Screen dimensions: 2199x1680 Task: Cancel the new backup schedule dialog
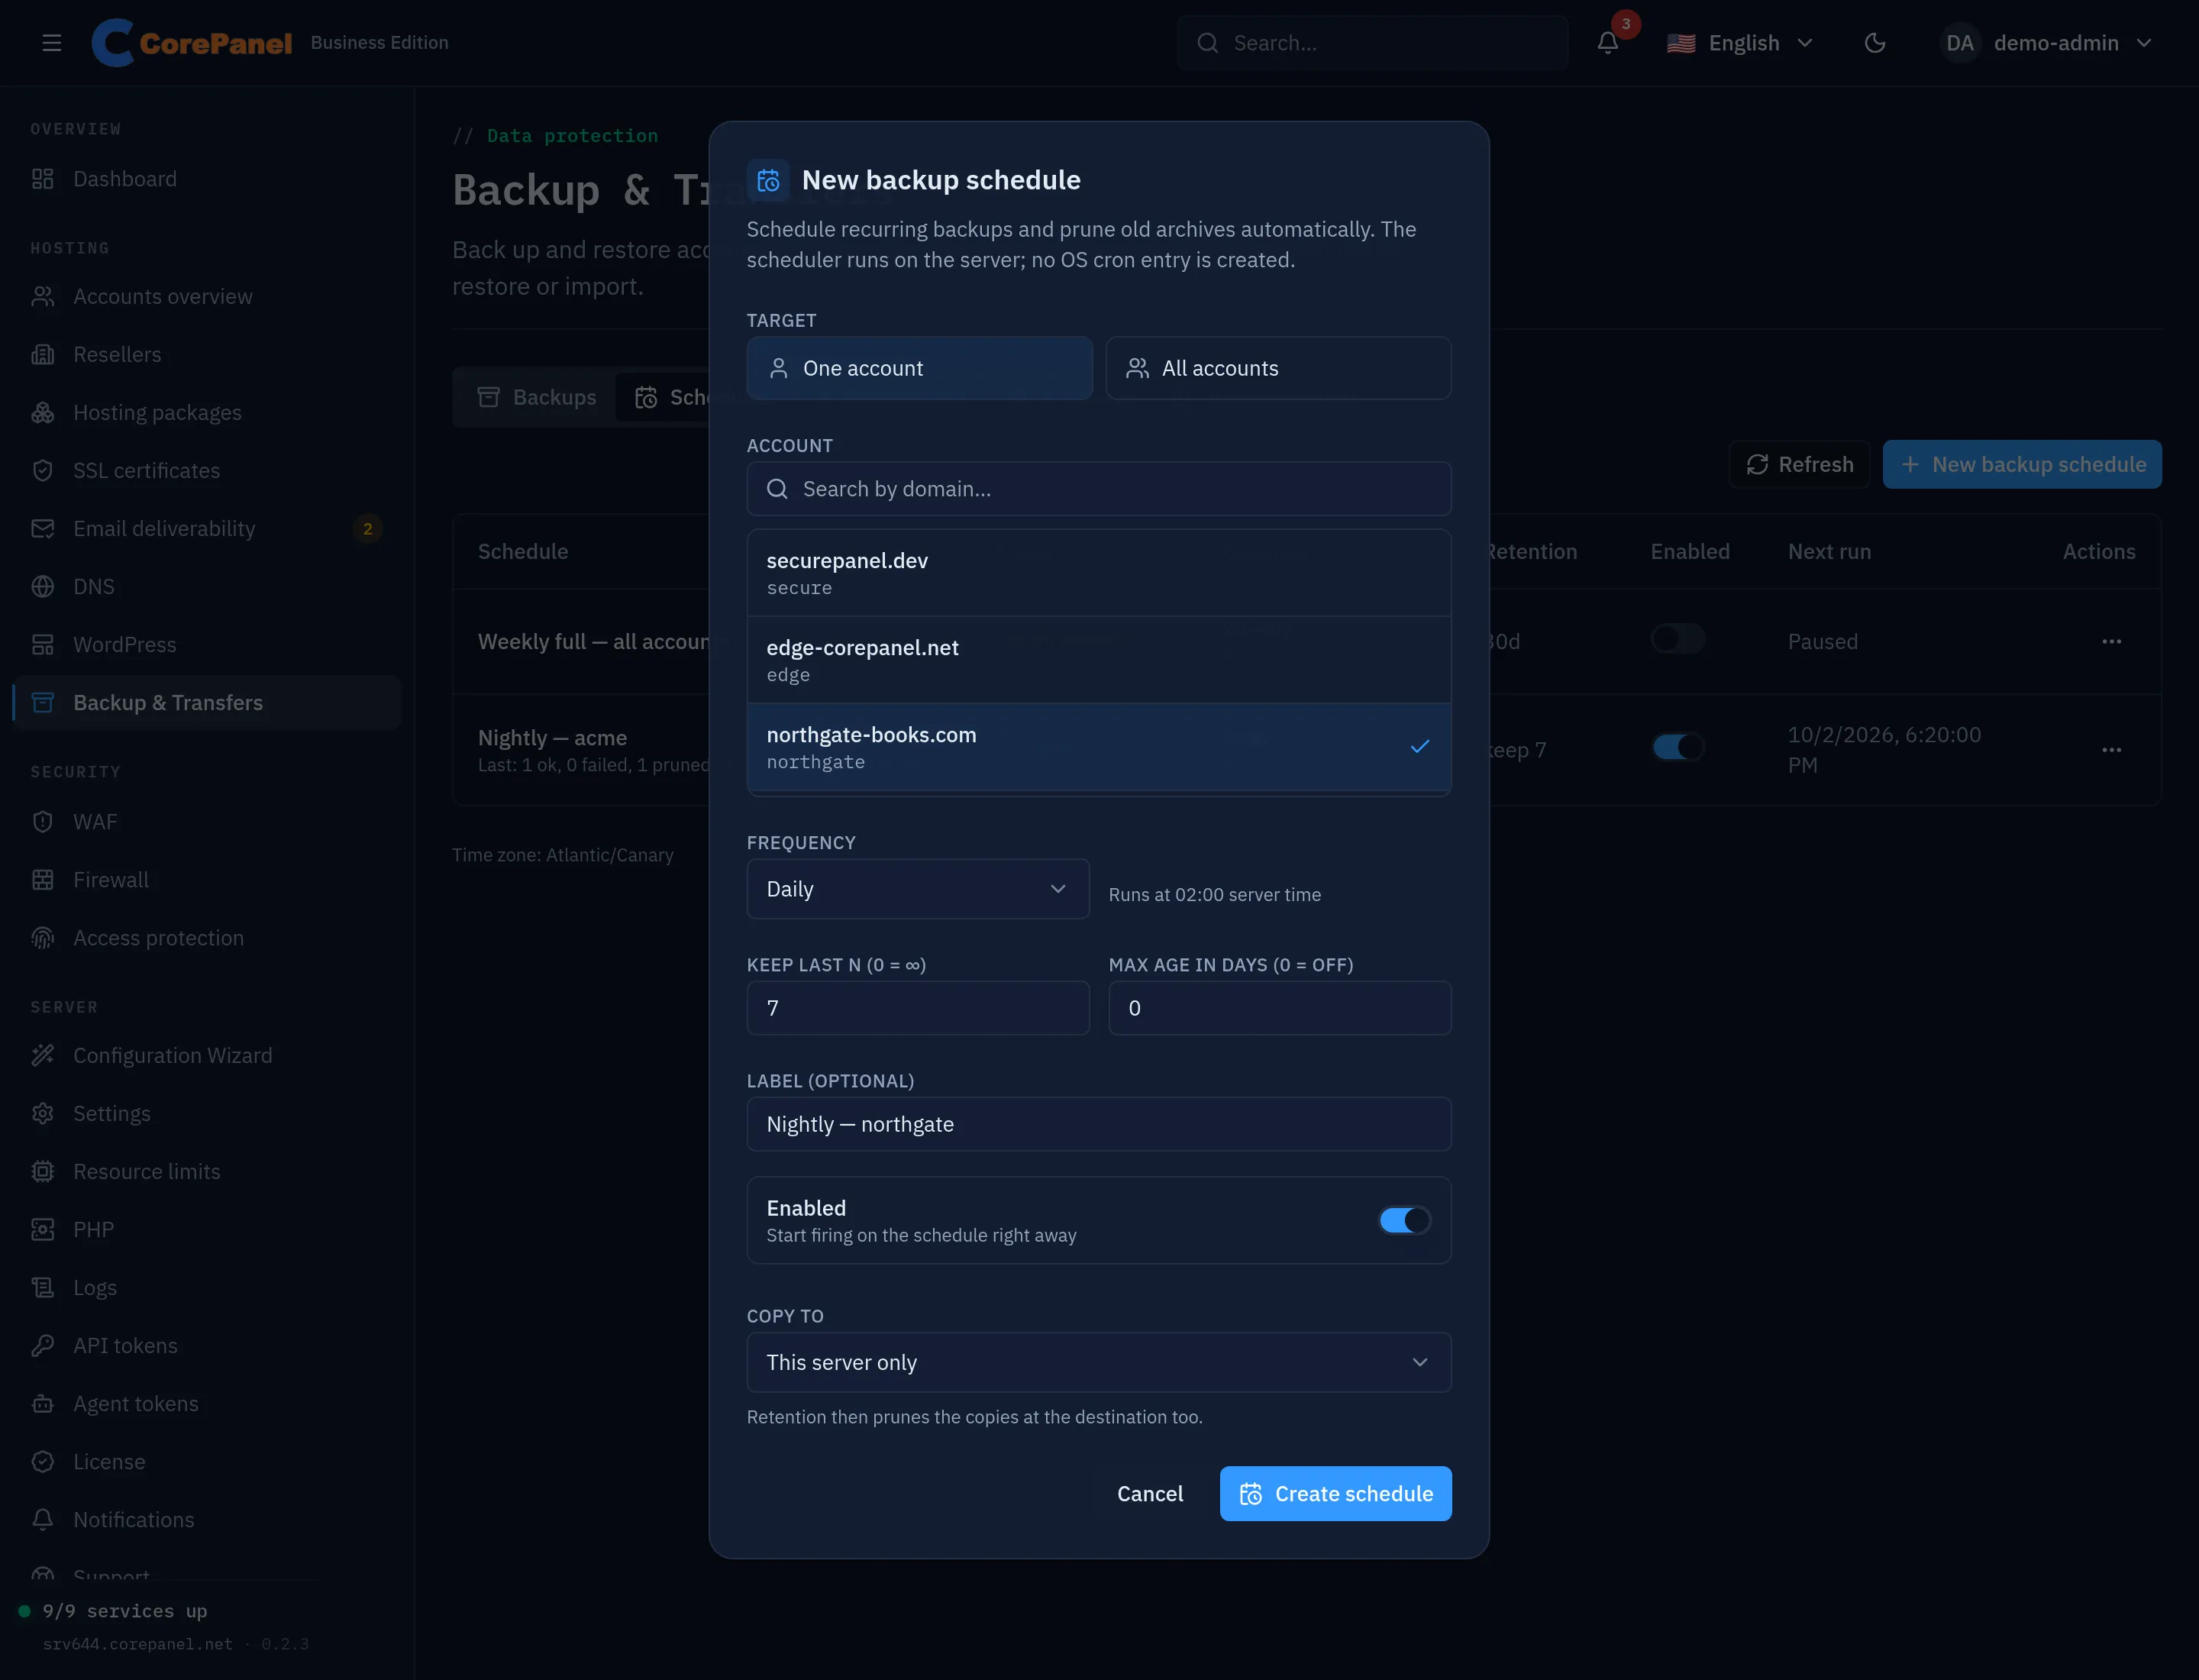(1150, 1493)
